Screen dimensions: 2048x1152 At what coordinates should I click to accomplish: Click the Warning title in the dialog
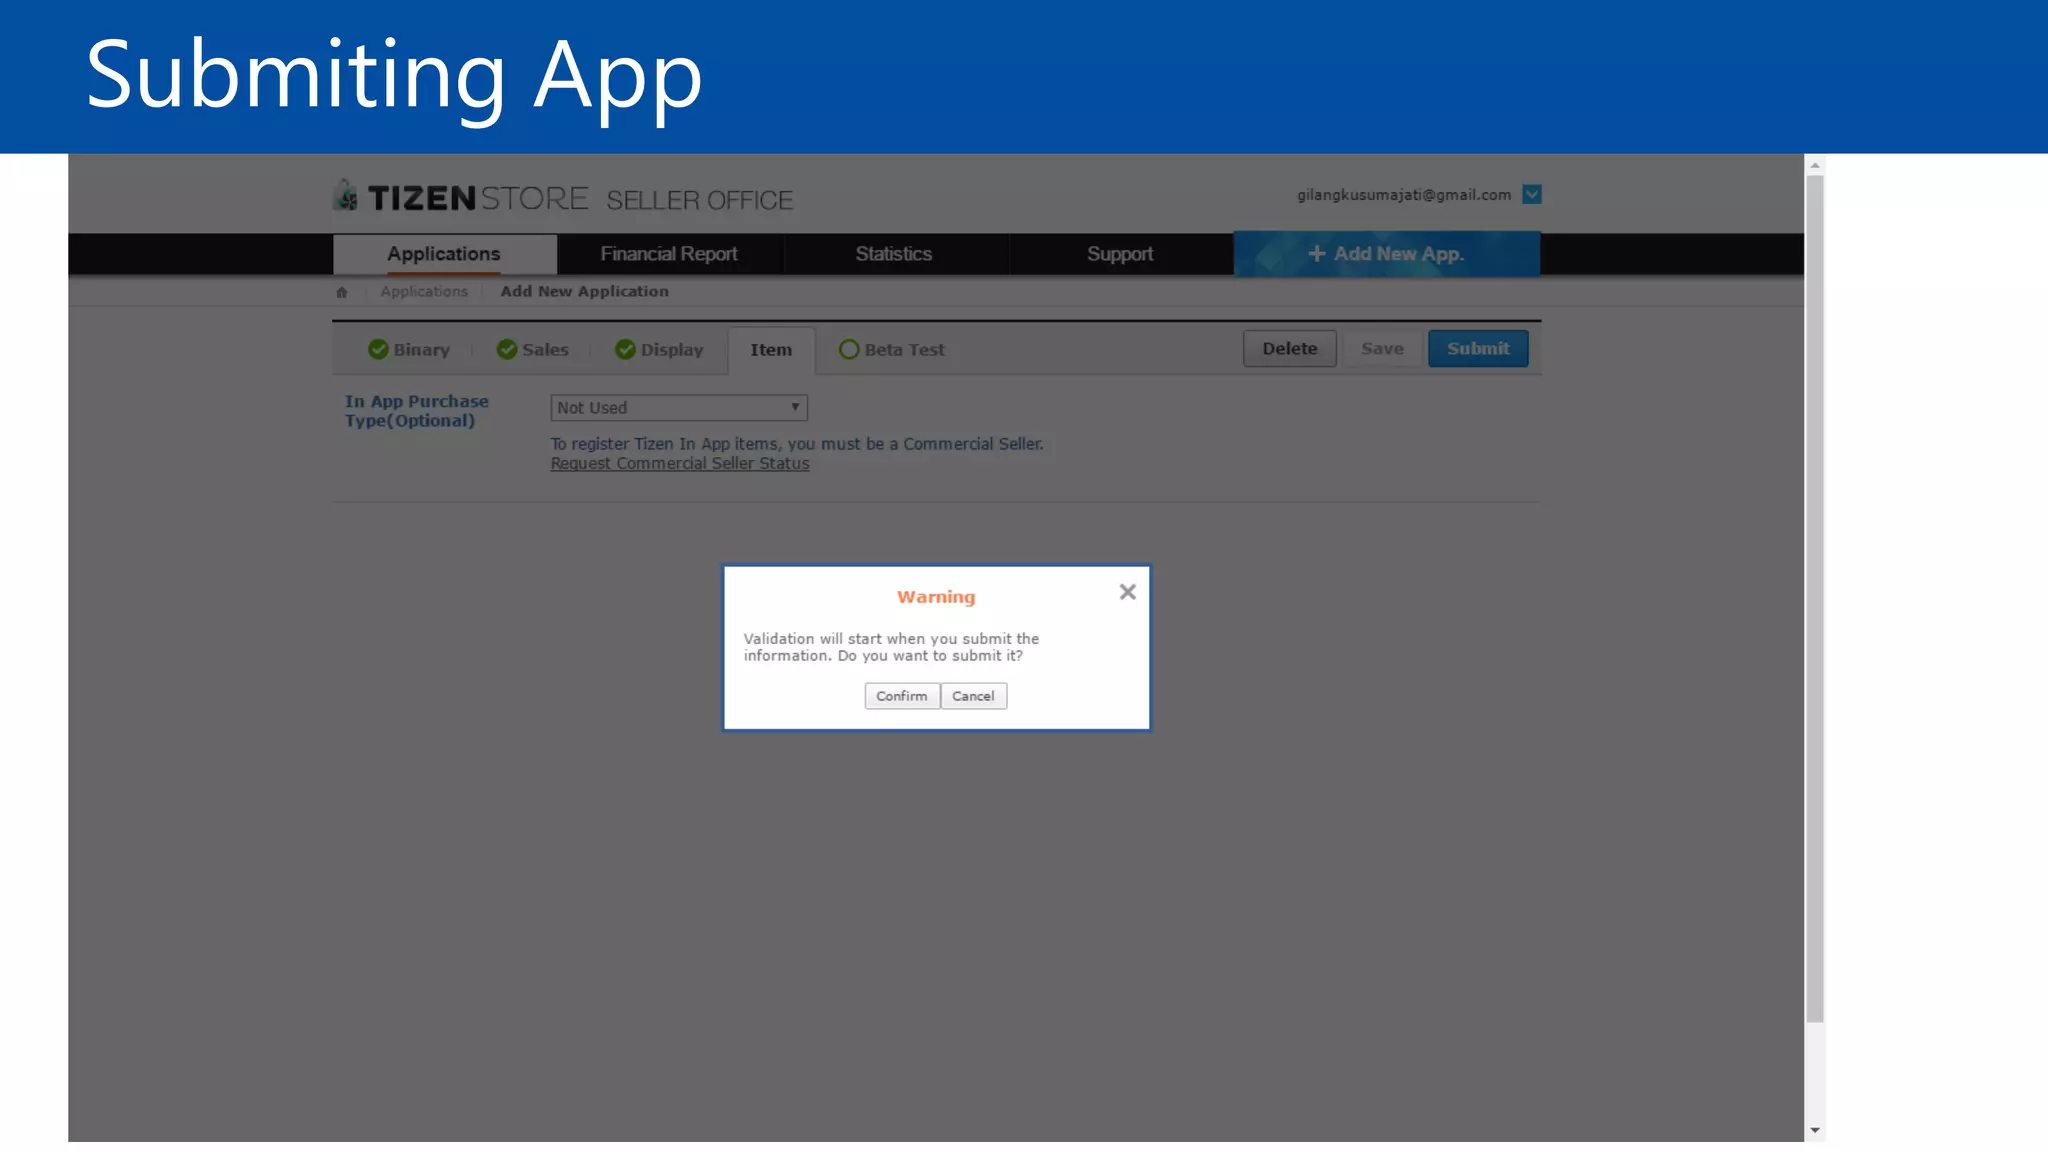coord(936,597)
